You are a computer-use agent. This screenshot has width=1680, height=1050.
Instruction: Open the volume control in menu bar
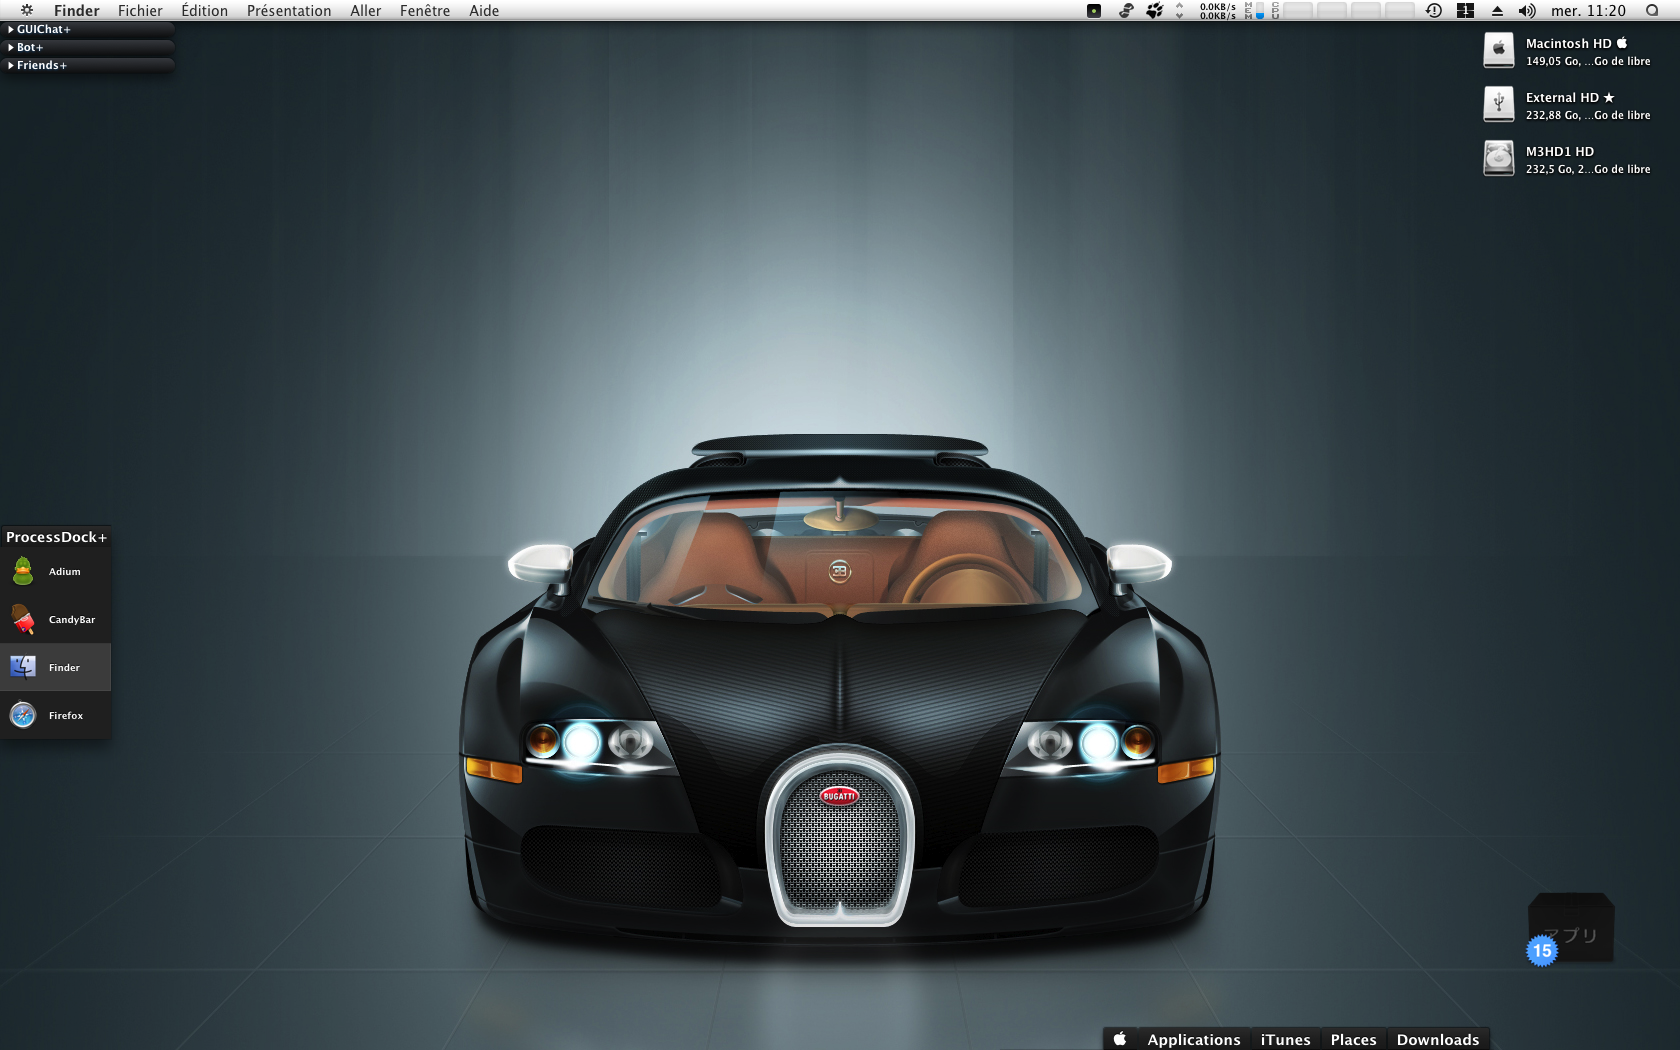pos(1526,11)
